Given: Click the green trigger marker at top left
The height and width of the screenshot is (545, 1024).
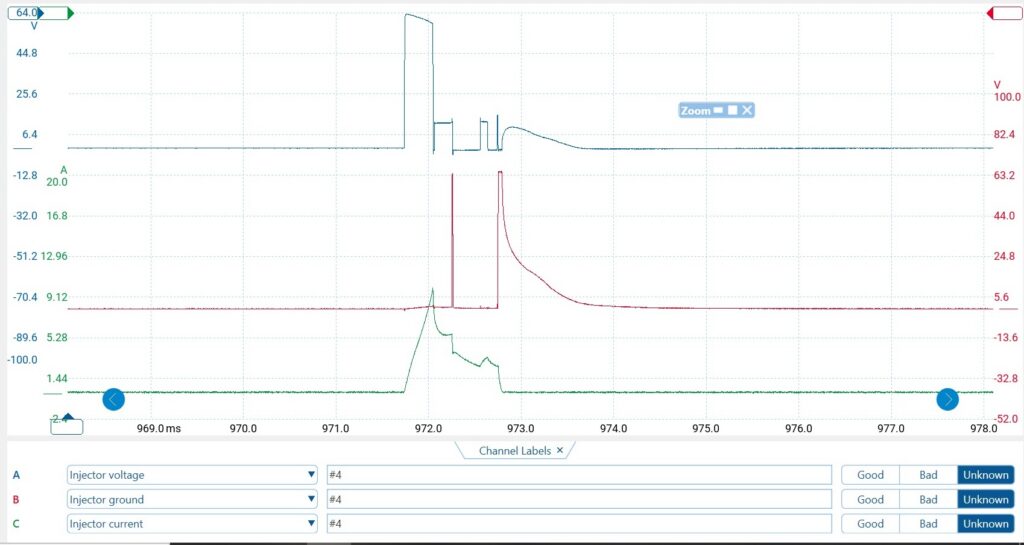Looking at the screenshot, I should pyautogui.click(x=68, y=13).
